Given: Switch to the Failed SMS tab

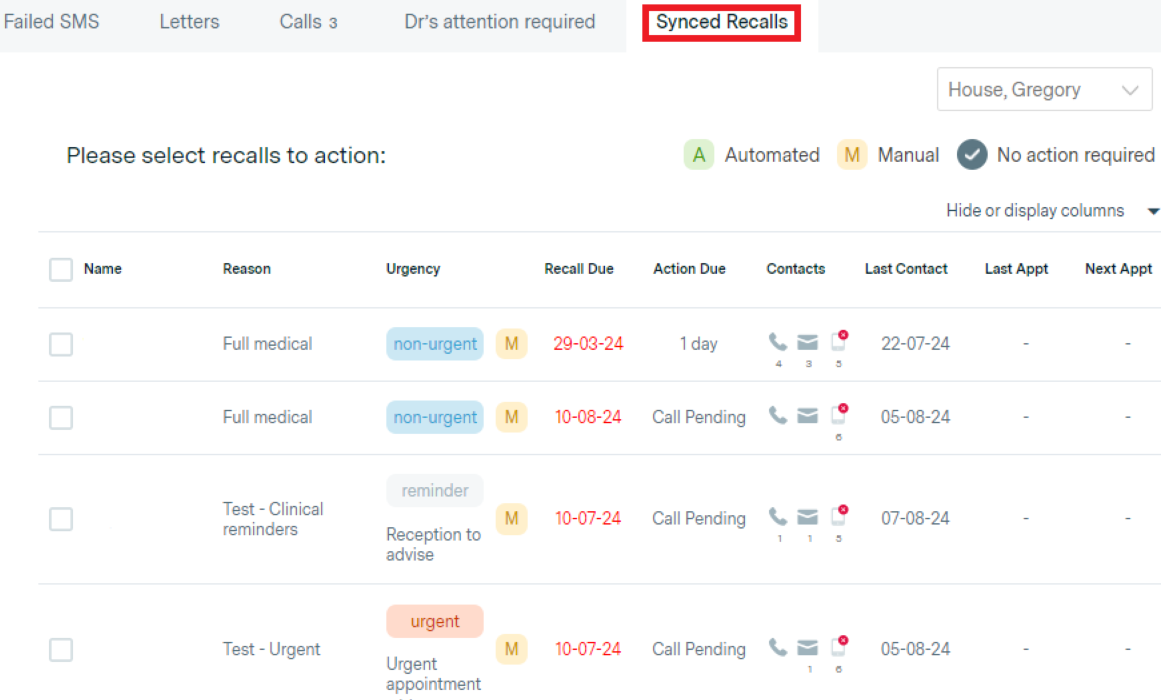Looking at the screenshot, I should (x=51, y=22).
